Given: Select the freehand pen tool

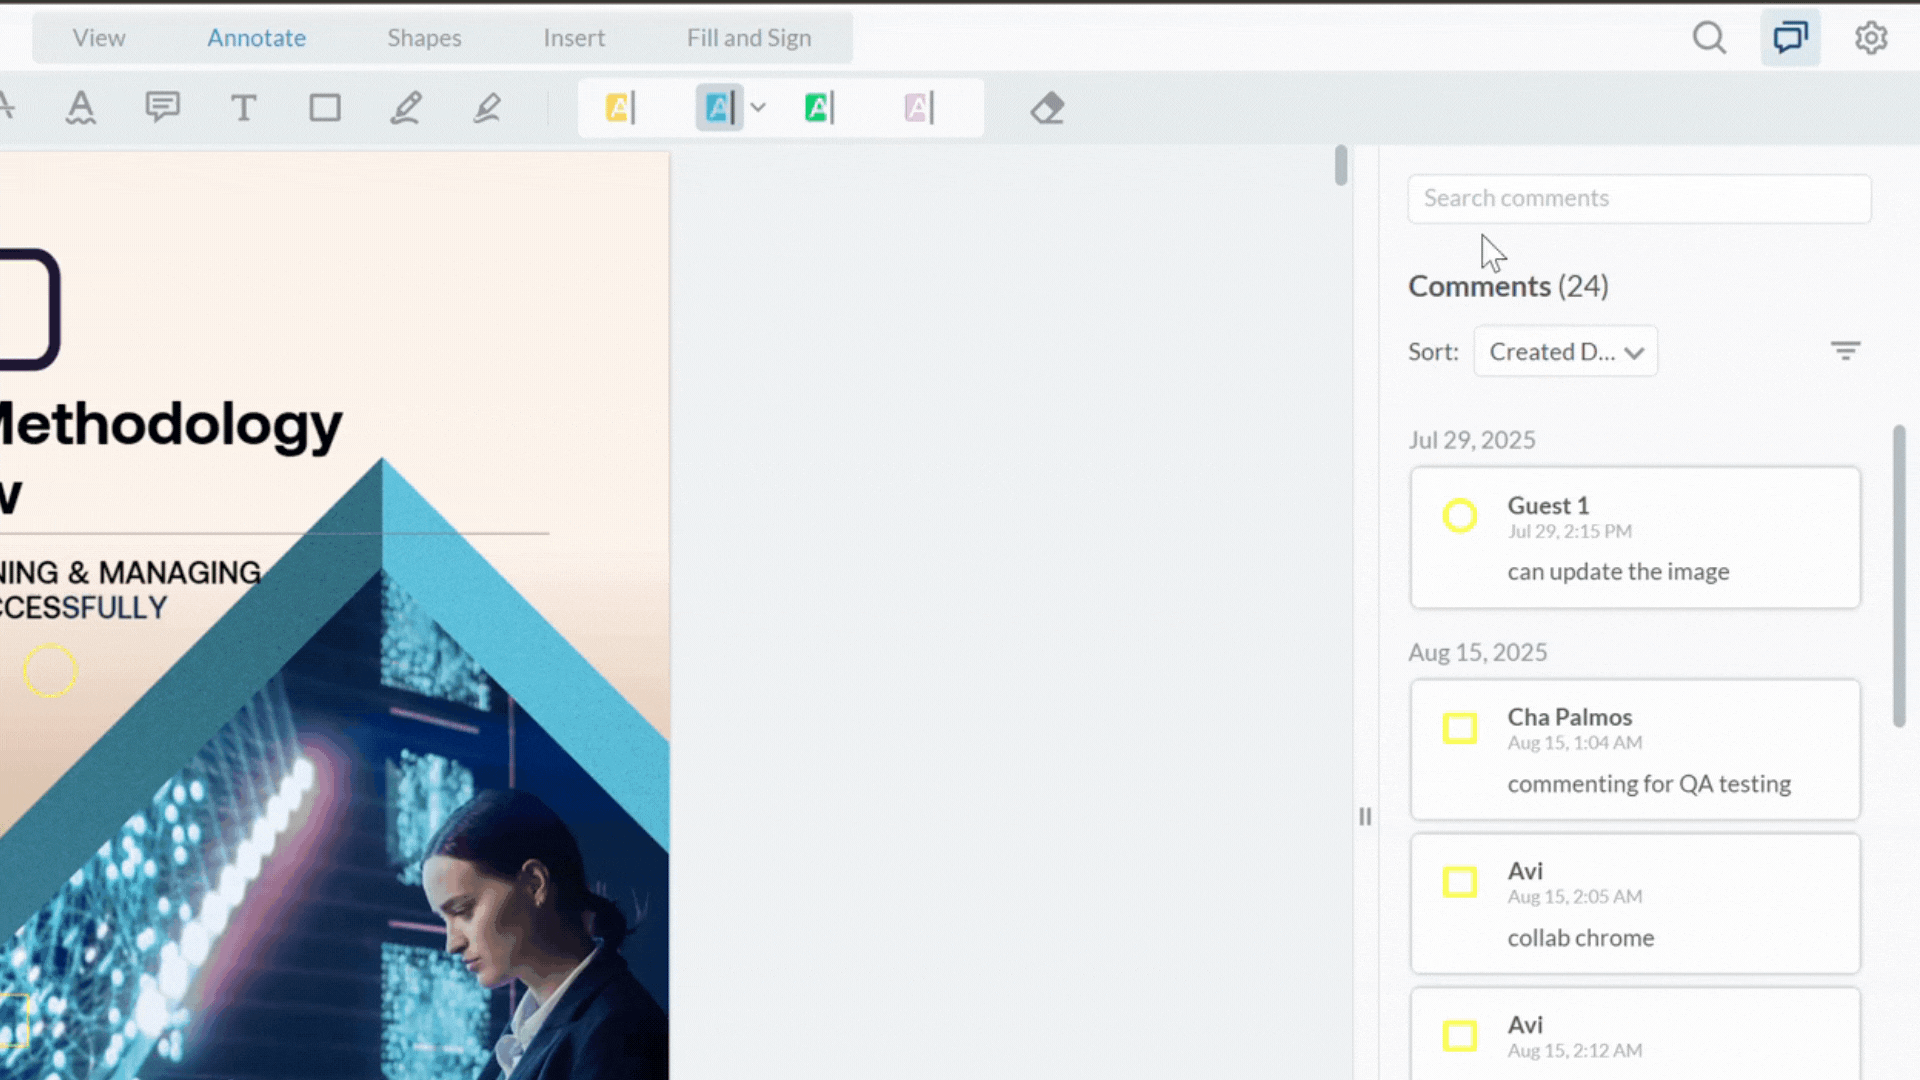Looking at the screenshot, I should pyautogui.click(x=406, y=108).
